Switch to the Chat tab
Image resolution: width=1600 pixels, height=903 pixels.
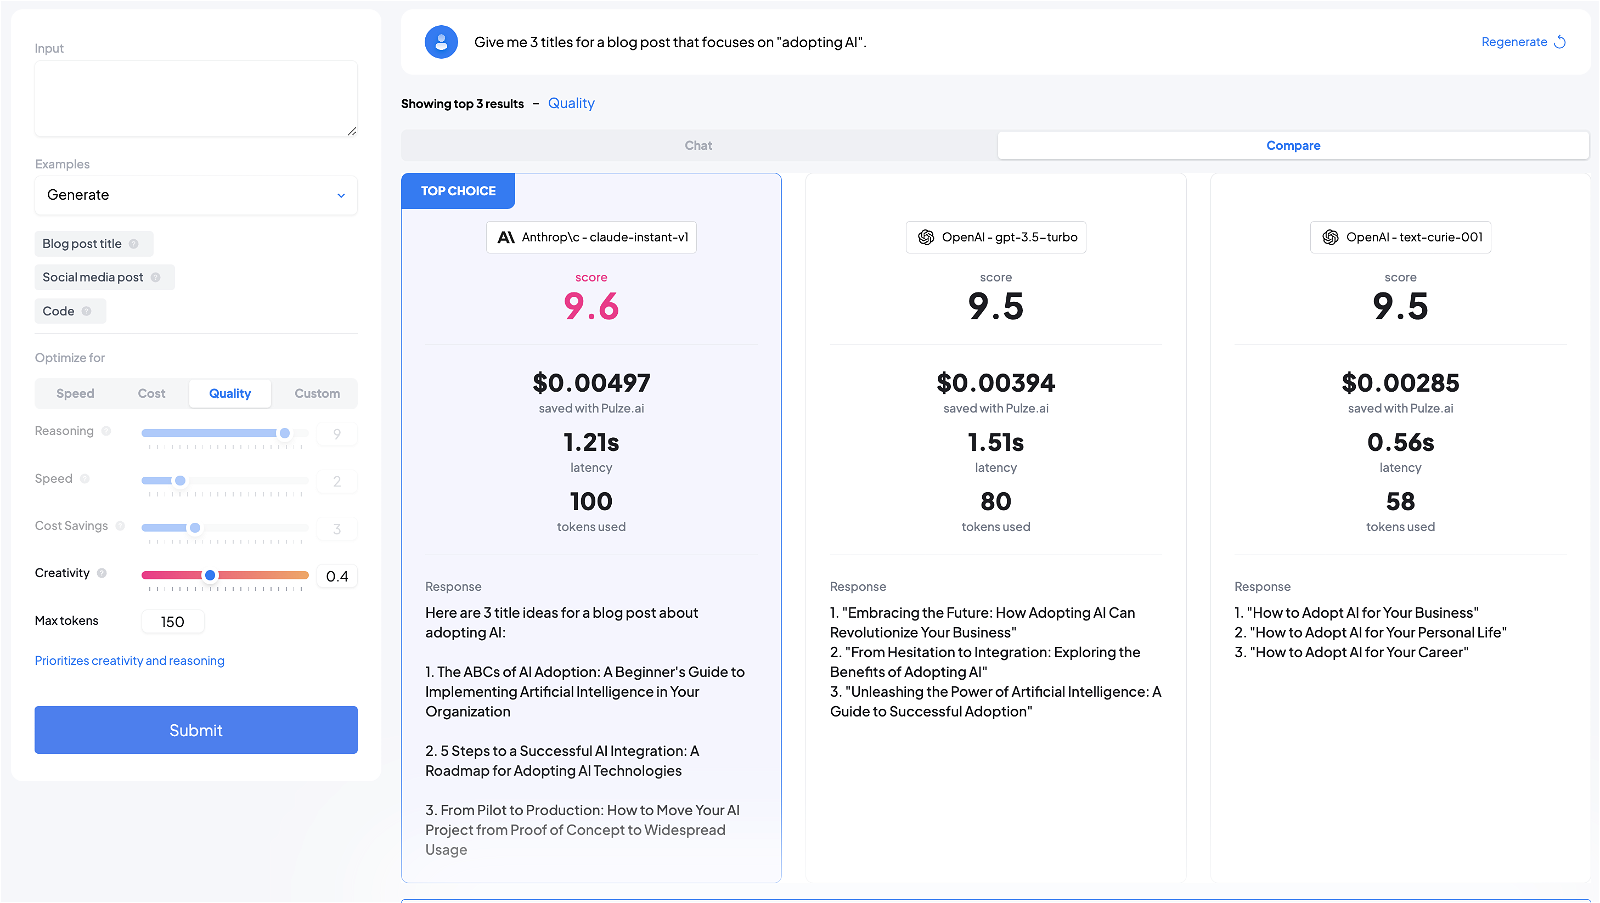699,146
